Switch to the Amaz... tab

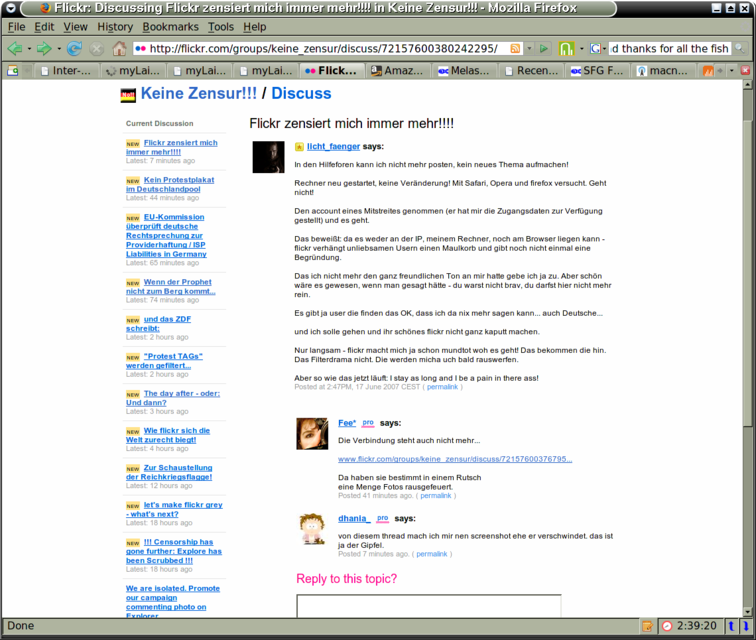pyautogui.click(x=397, y=71)
